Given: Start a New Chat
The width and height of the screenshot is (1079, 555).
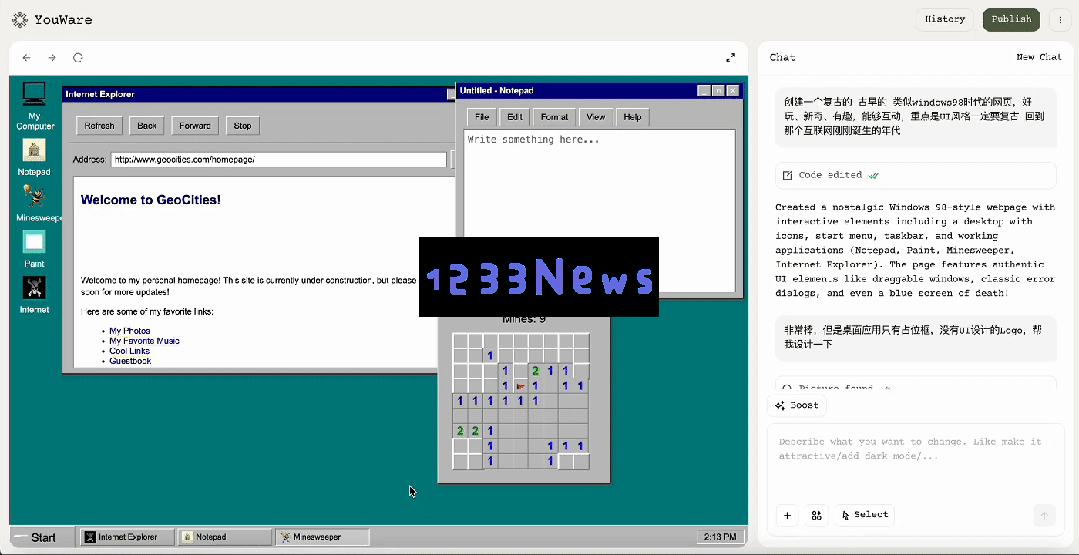Looking at the screenshot, I should pos(1039,57).
